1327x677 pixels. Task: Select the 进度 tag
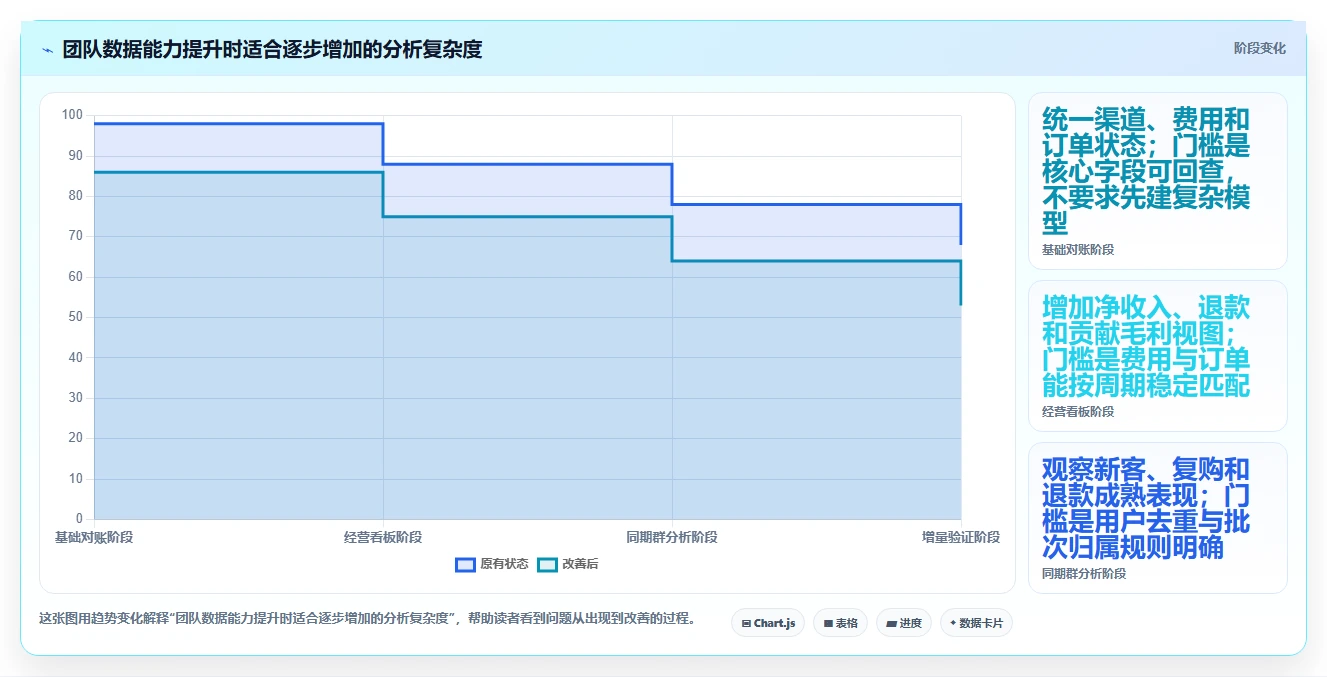coord(904,623)
